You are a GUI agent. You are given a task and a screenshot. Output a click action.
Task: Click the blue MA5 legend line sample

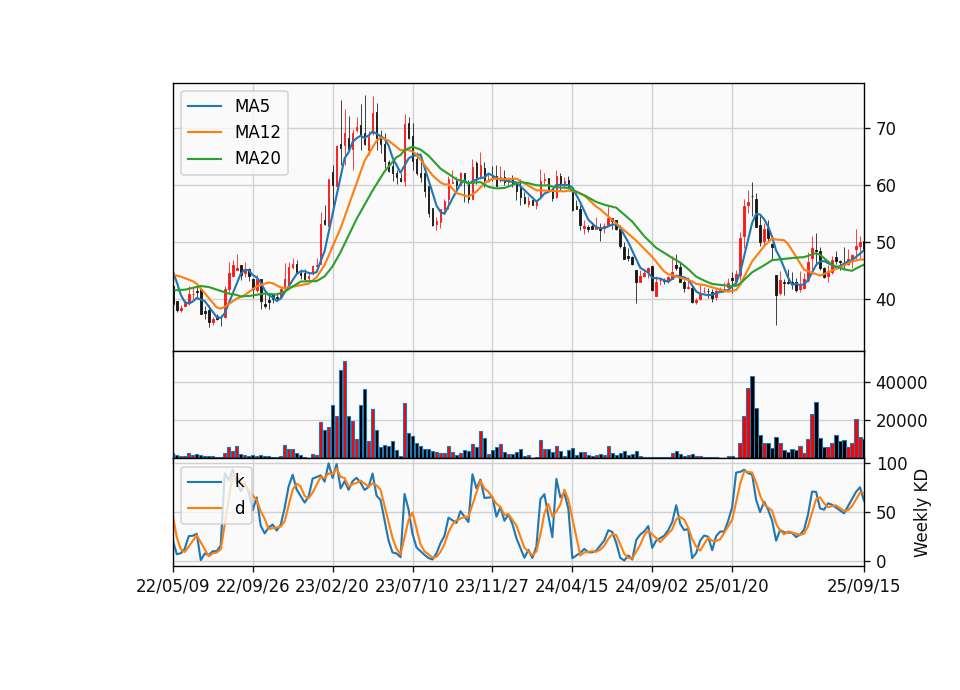click(204, 106)
